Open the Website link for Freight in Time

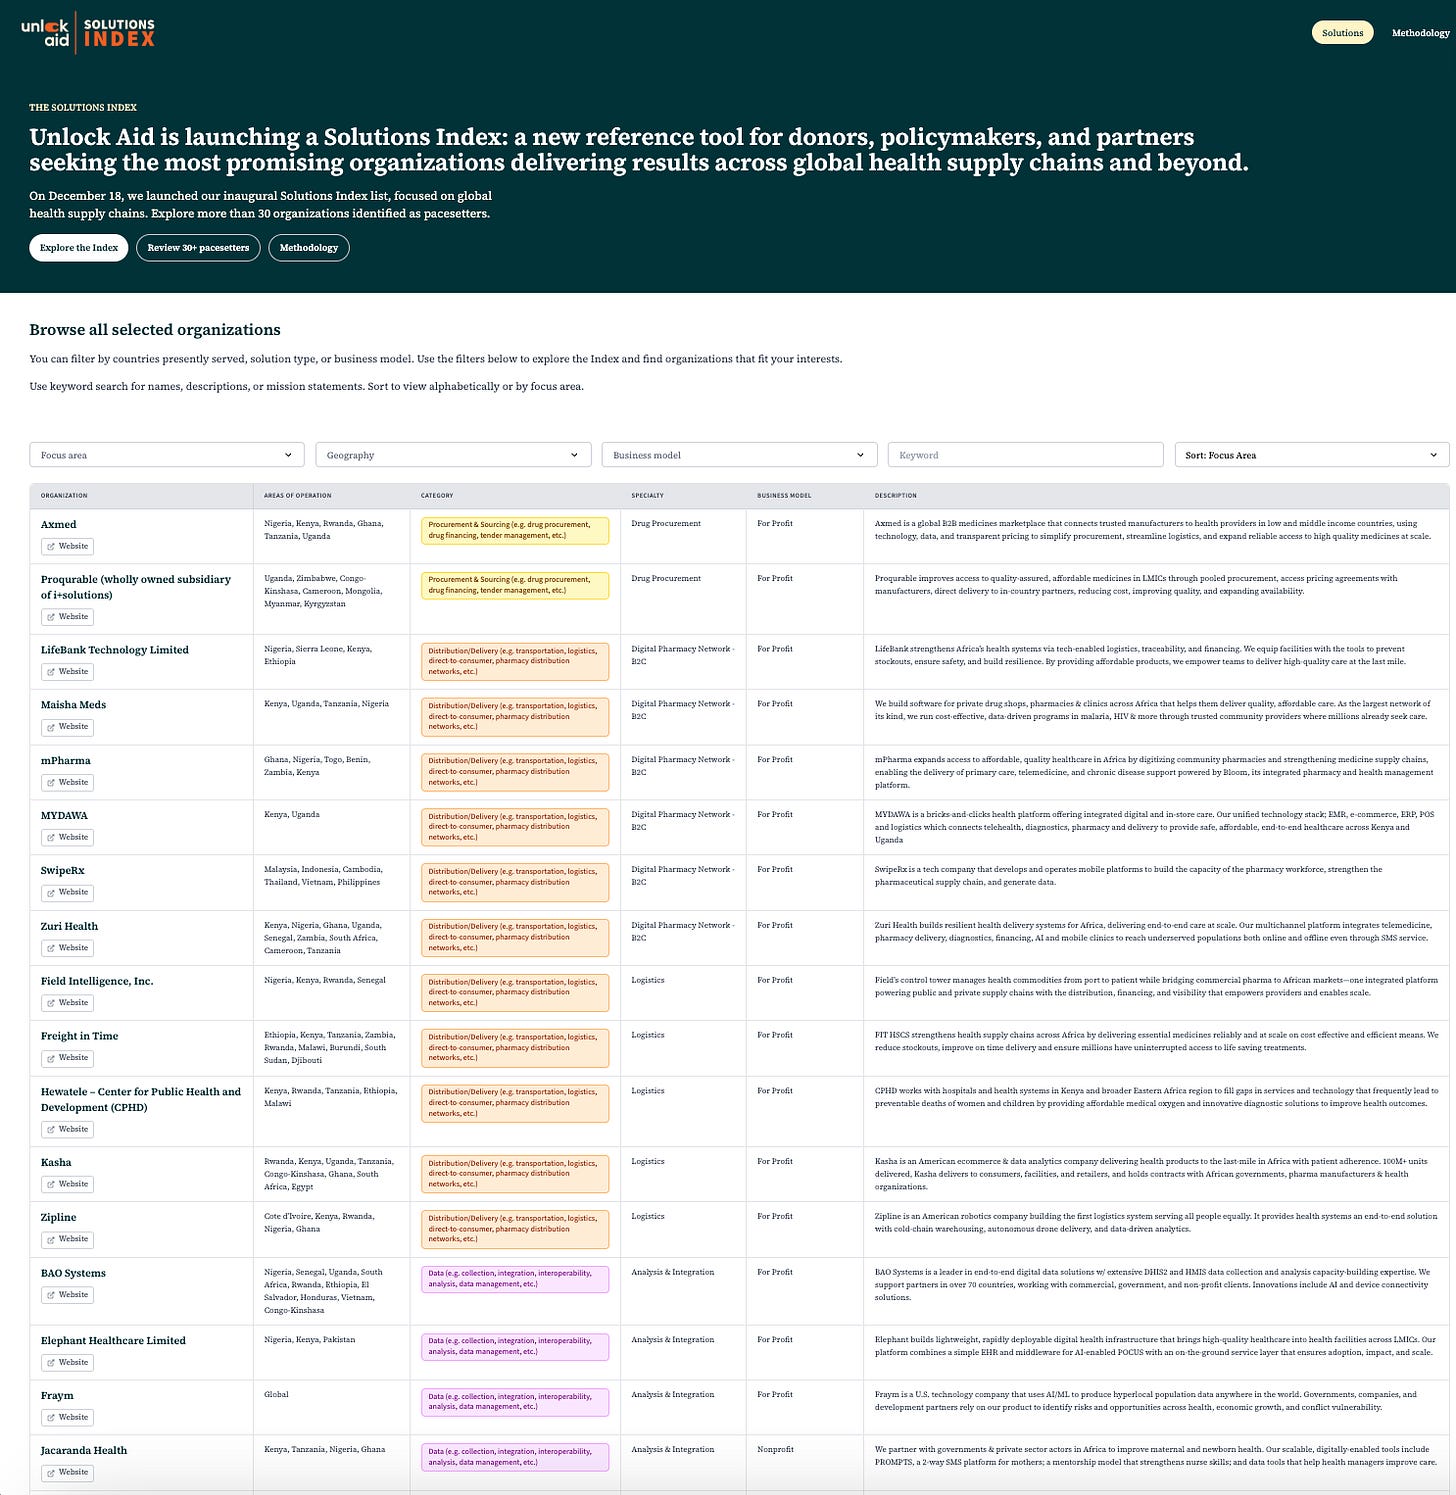[x=67, y=1058]
